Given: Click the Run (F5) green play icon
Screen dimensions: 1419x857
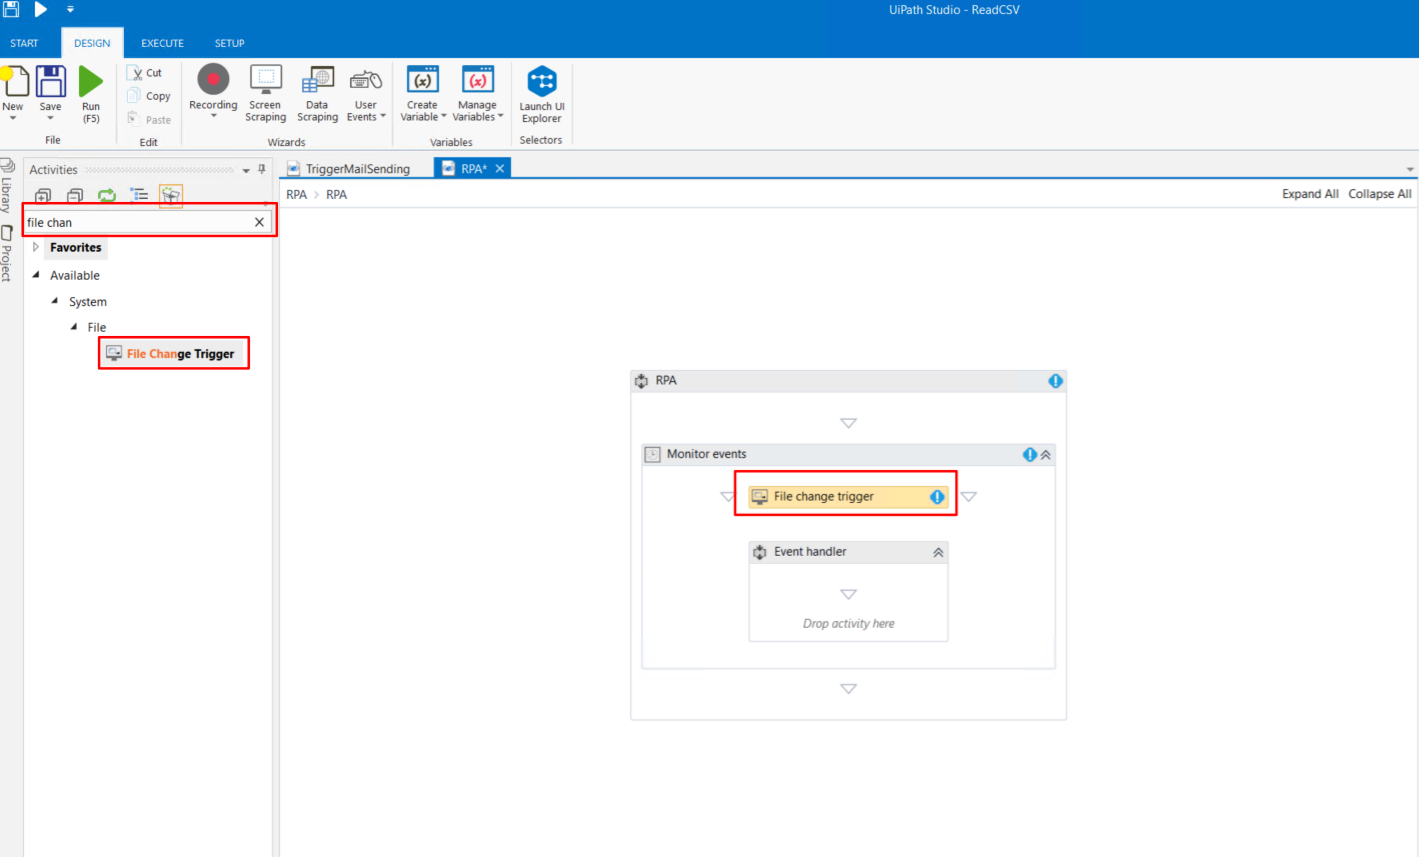Looking at the screenshot, I should click(91, 82).
